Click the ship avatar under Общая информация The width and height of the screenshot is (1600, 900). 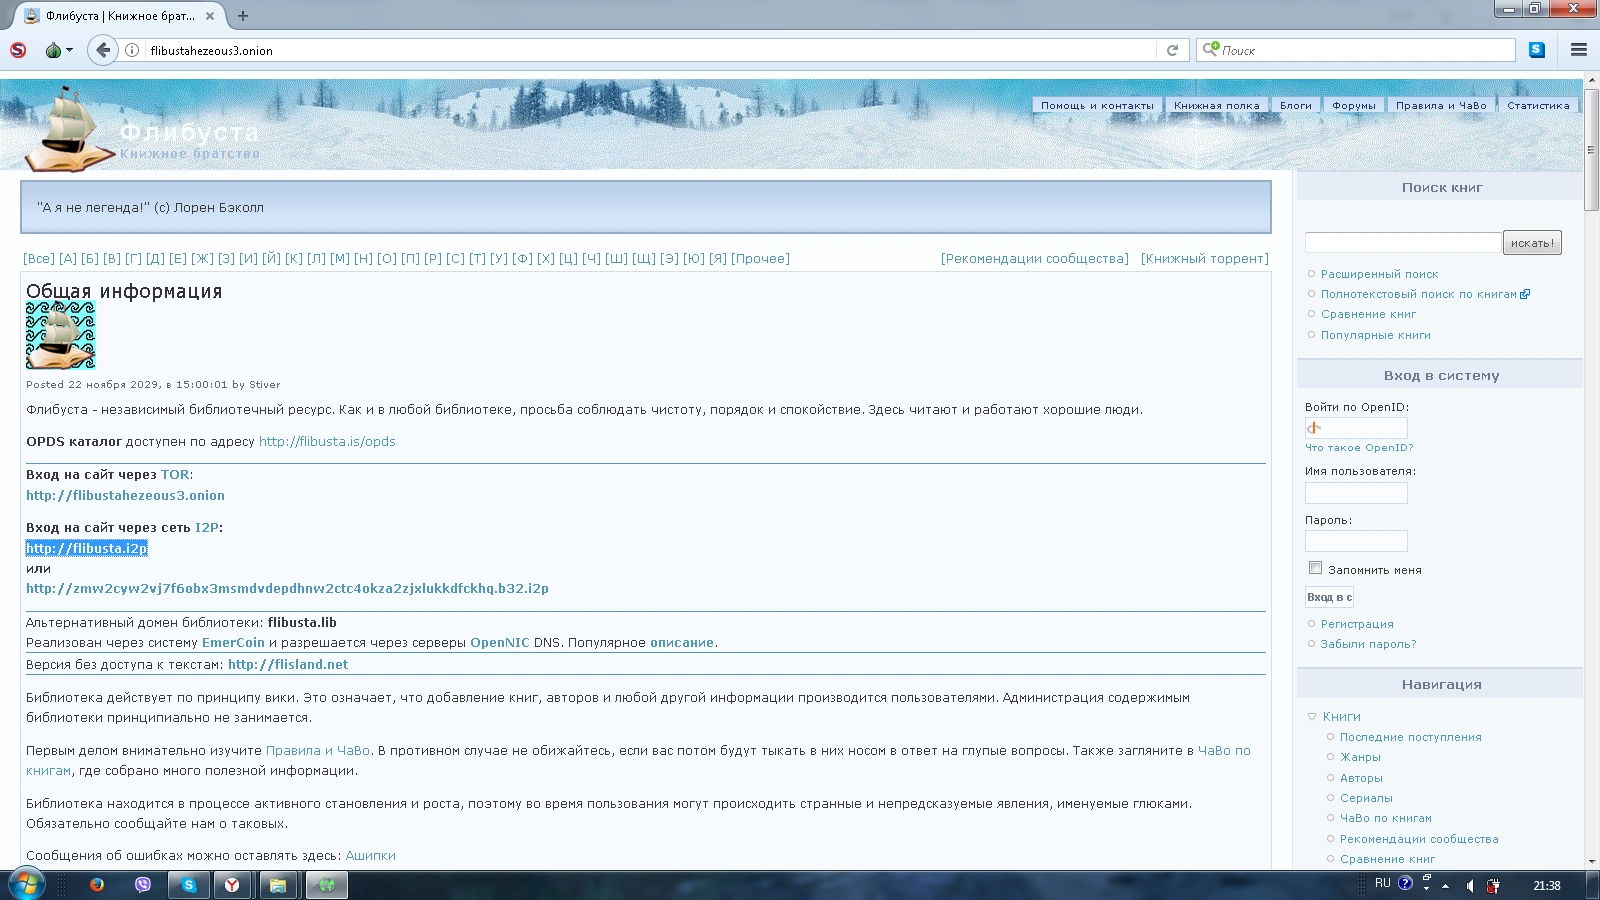[61, 335]
